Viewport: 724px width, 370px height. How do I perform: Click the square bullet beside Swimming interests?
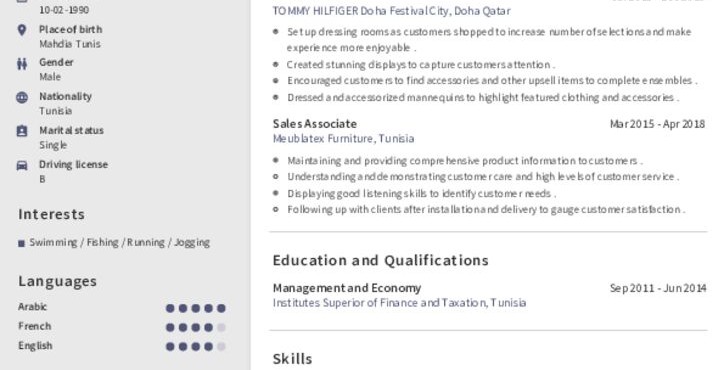21,243
